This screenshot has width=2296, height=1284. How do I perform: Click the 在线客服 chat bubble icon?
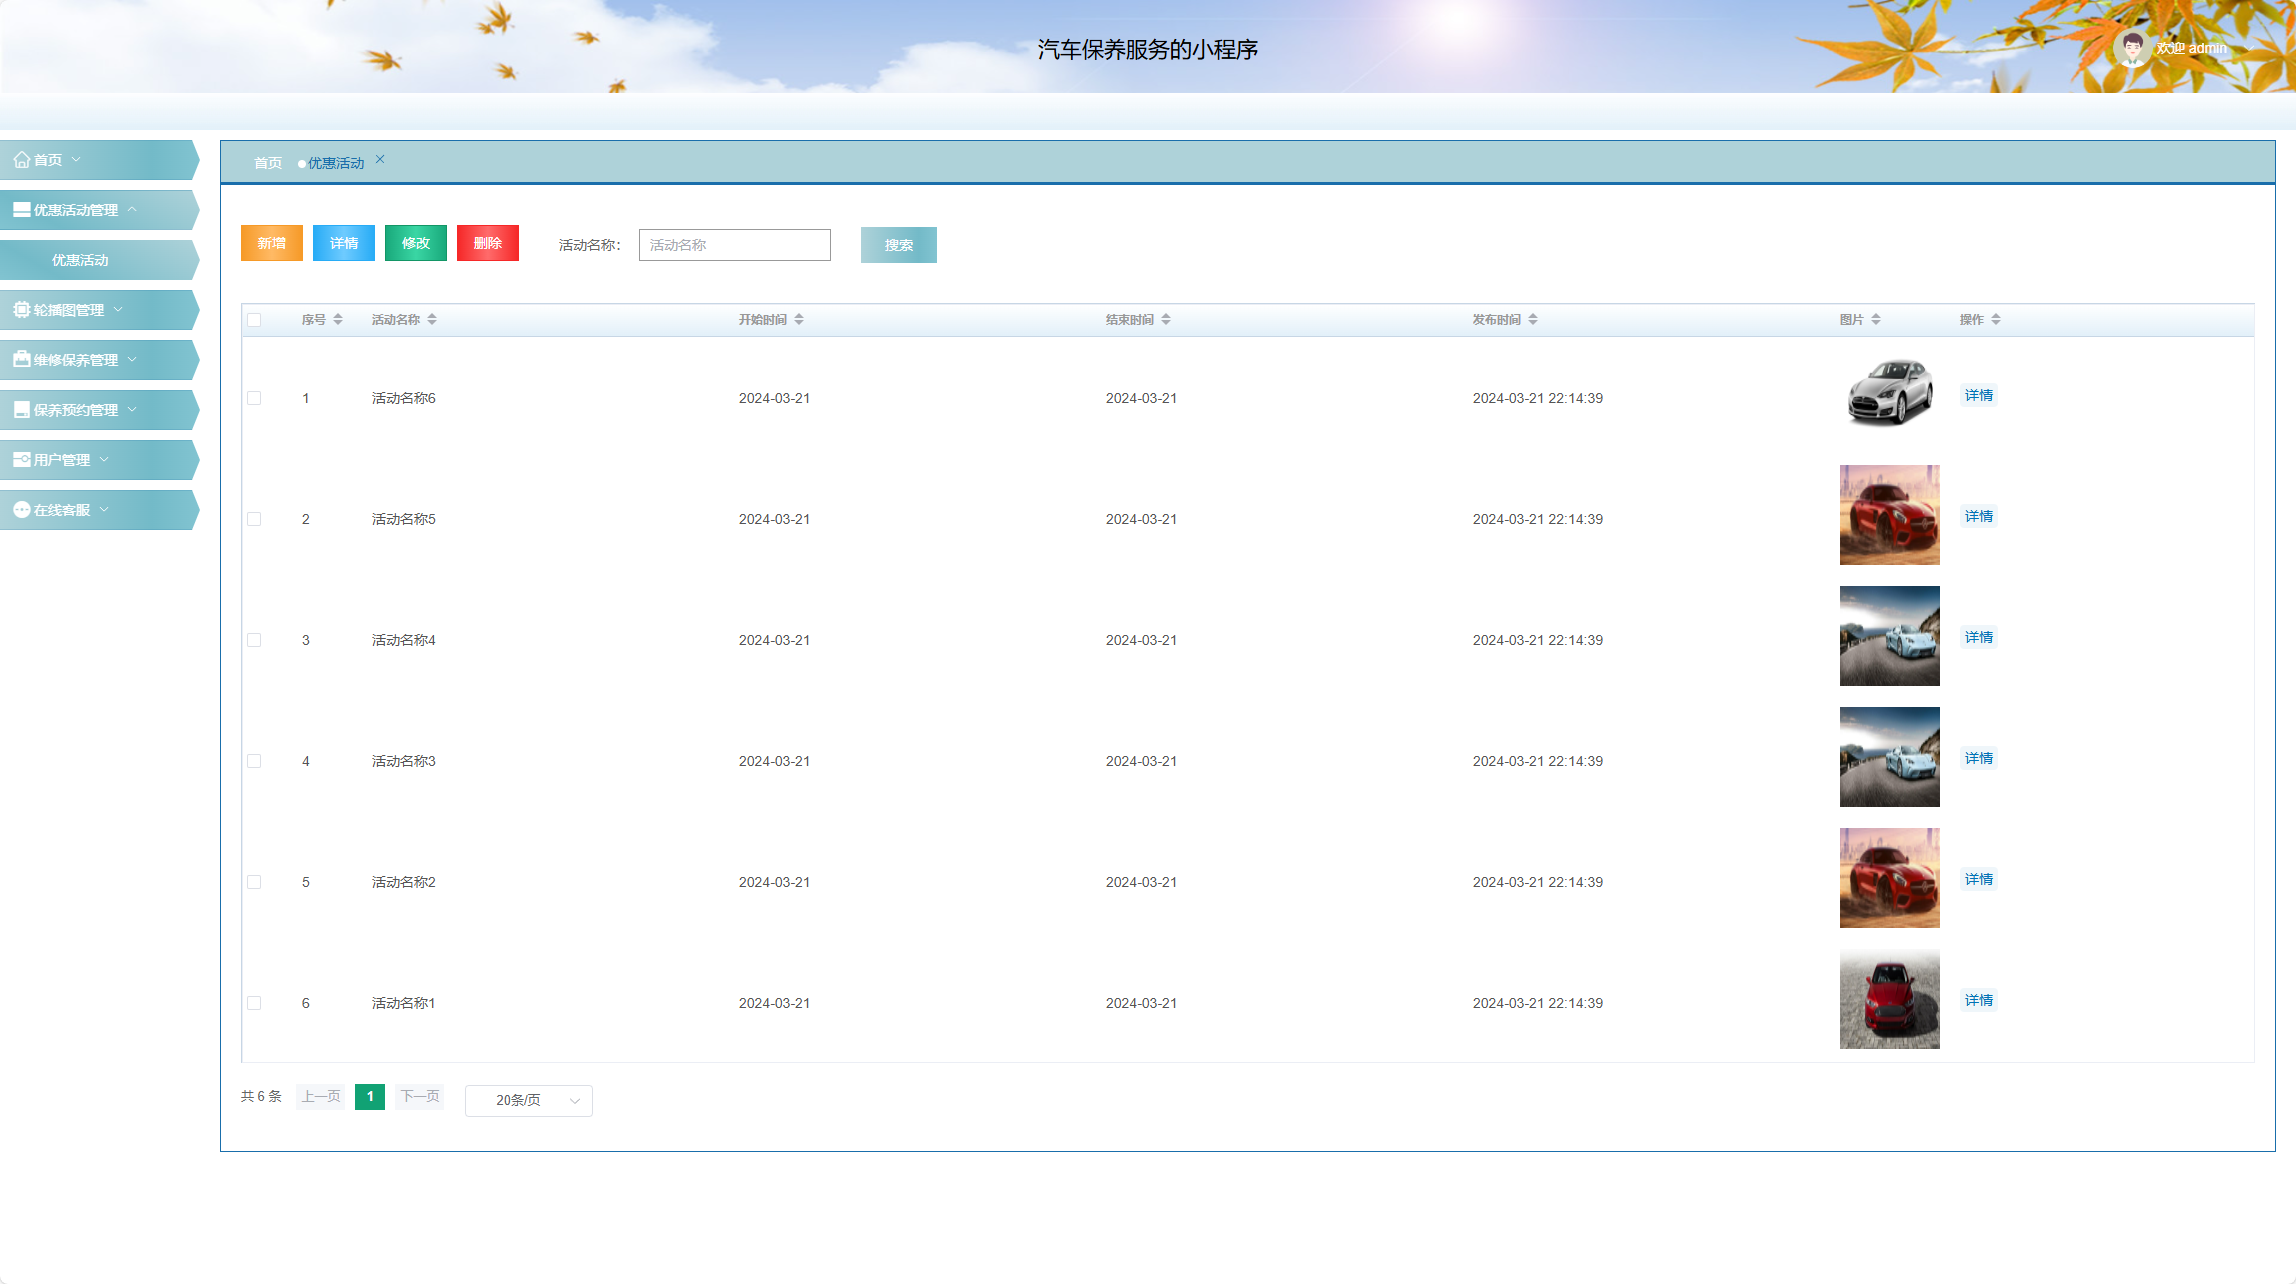(21, 510)
